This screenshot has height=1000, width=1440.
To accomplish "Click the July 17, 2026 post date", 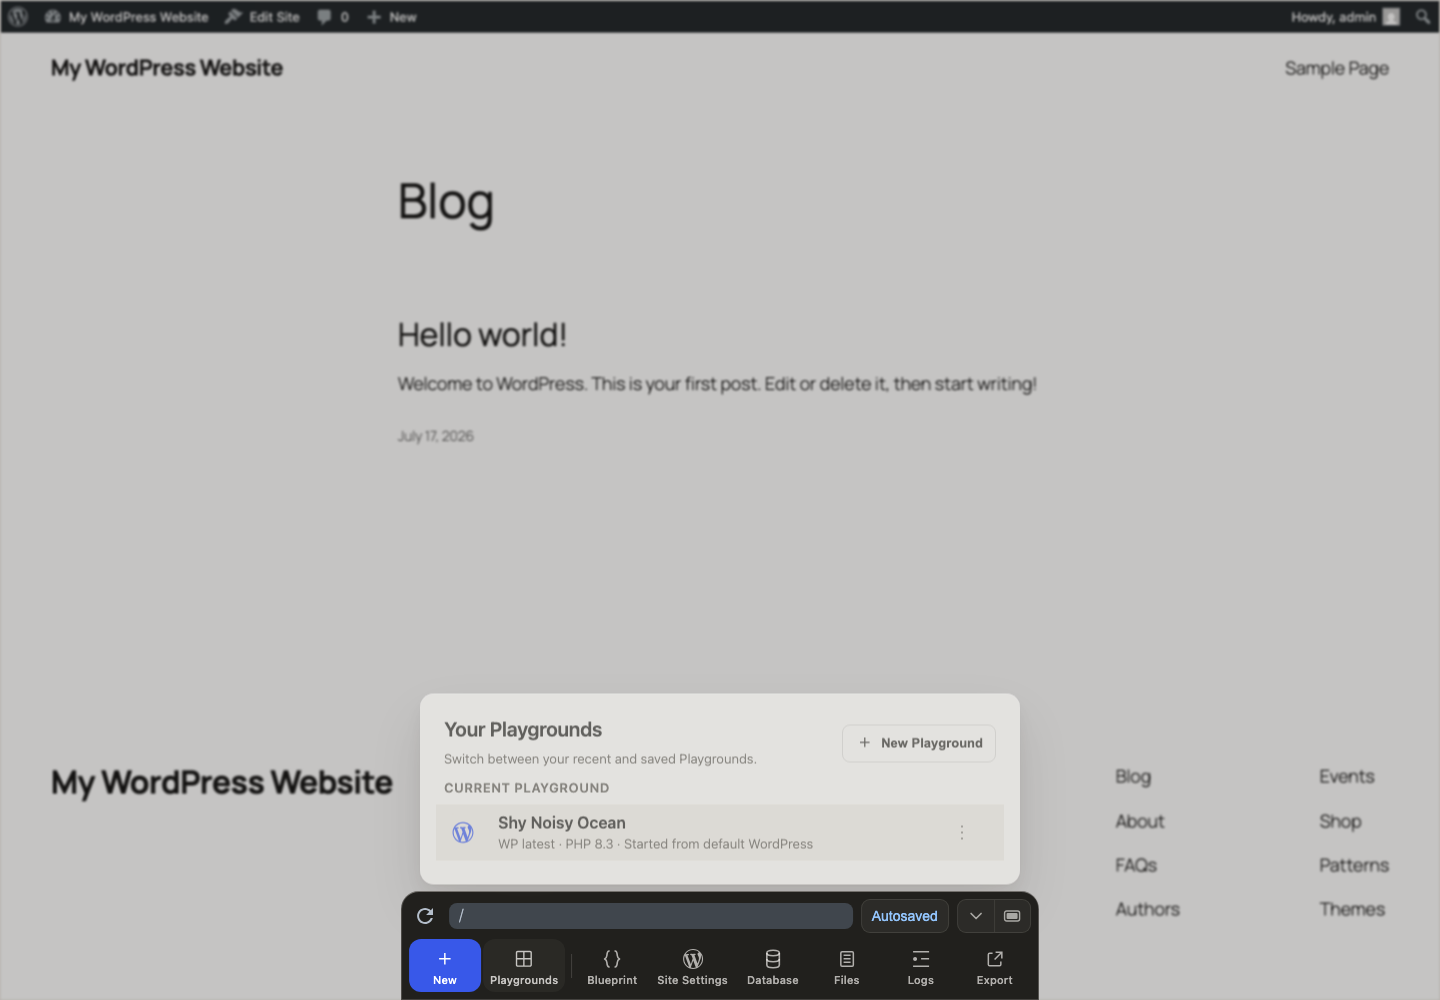I will point(435,436).
